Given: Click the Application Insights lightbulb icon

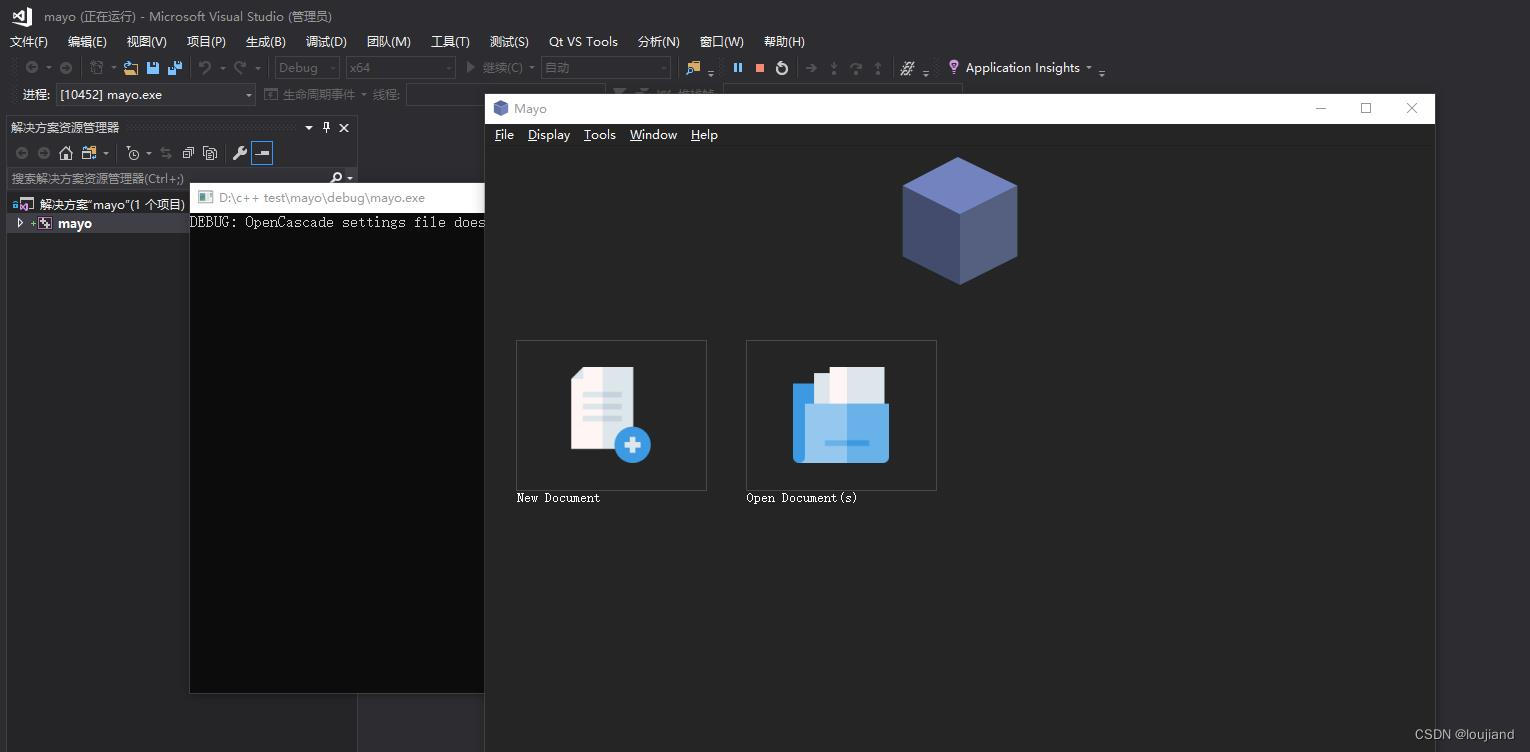Looking at the screenshot, I should (x=953, y=67).
